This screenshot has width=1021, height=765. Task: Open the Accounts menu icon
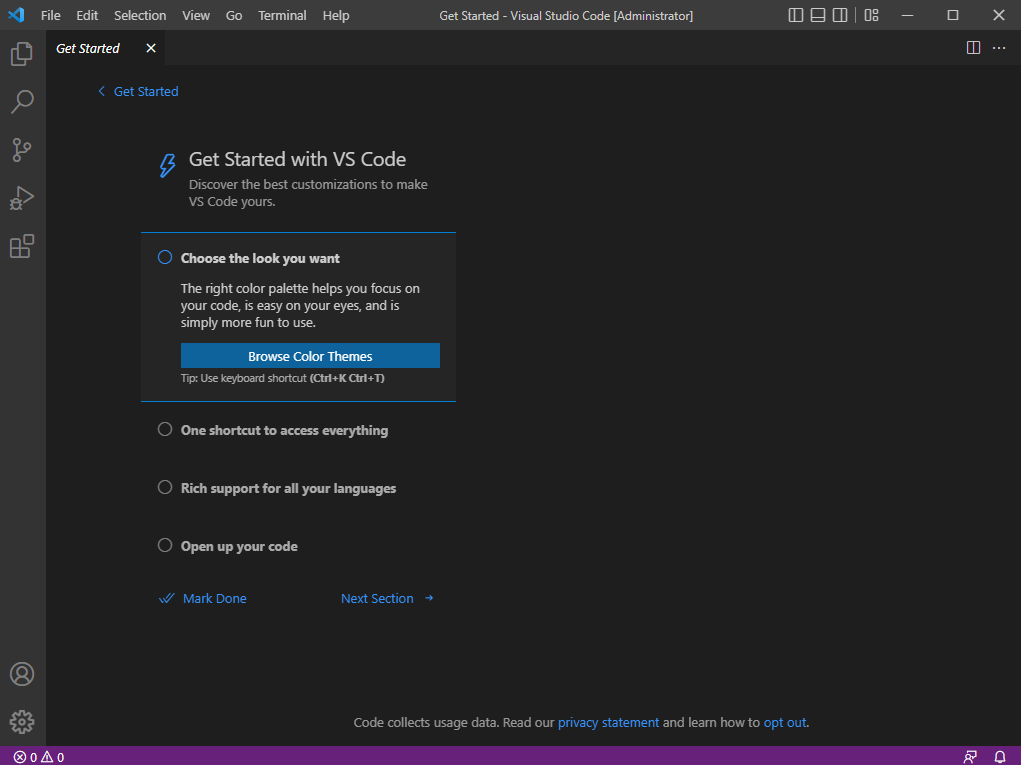click(x=22, y=674)
